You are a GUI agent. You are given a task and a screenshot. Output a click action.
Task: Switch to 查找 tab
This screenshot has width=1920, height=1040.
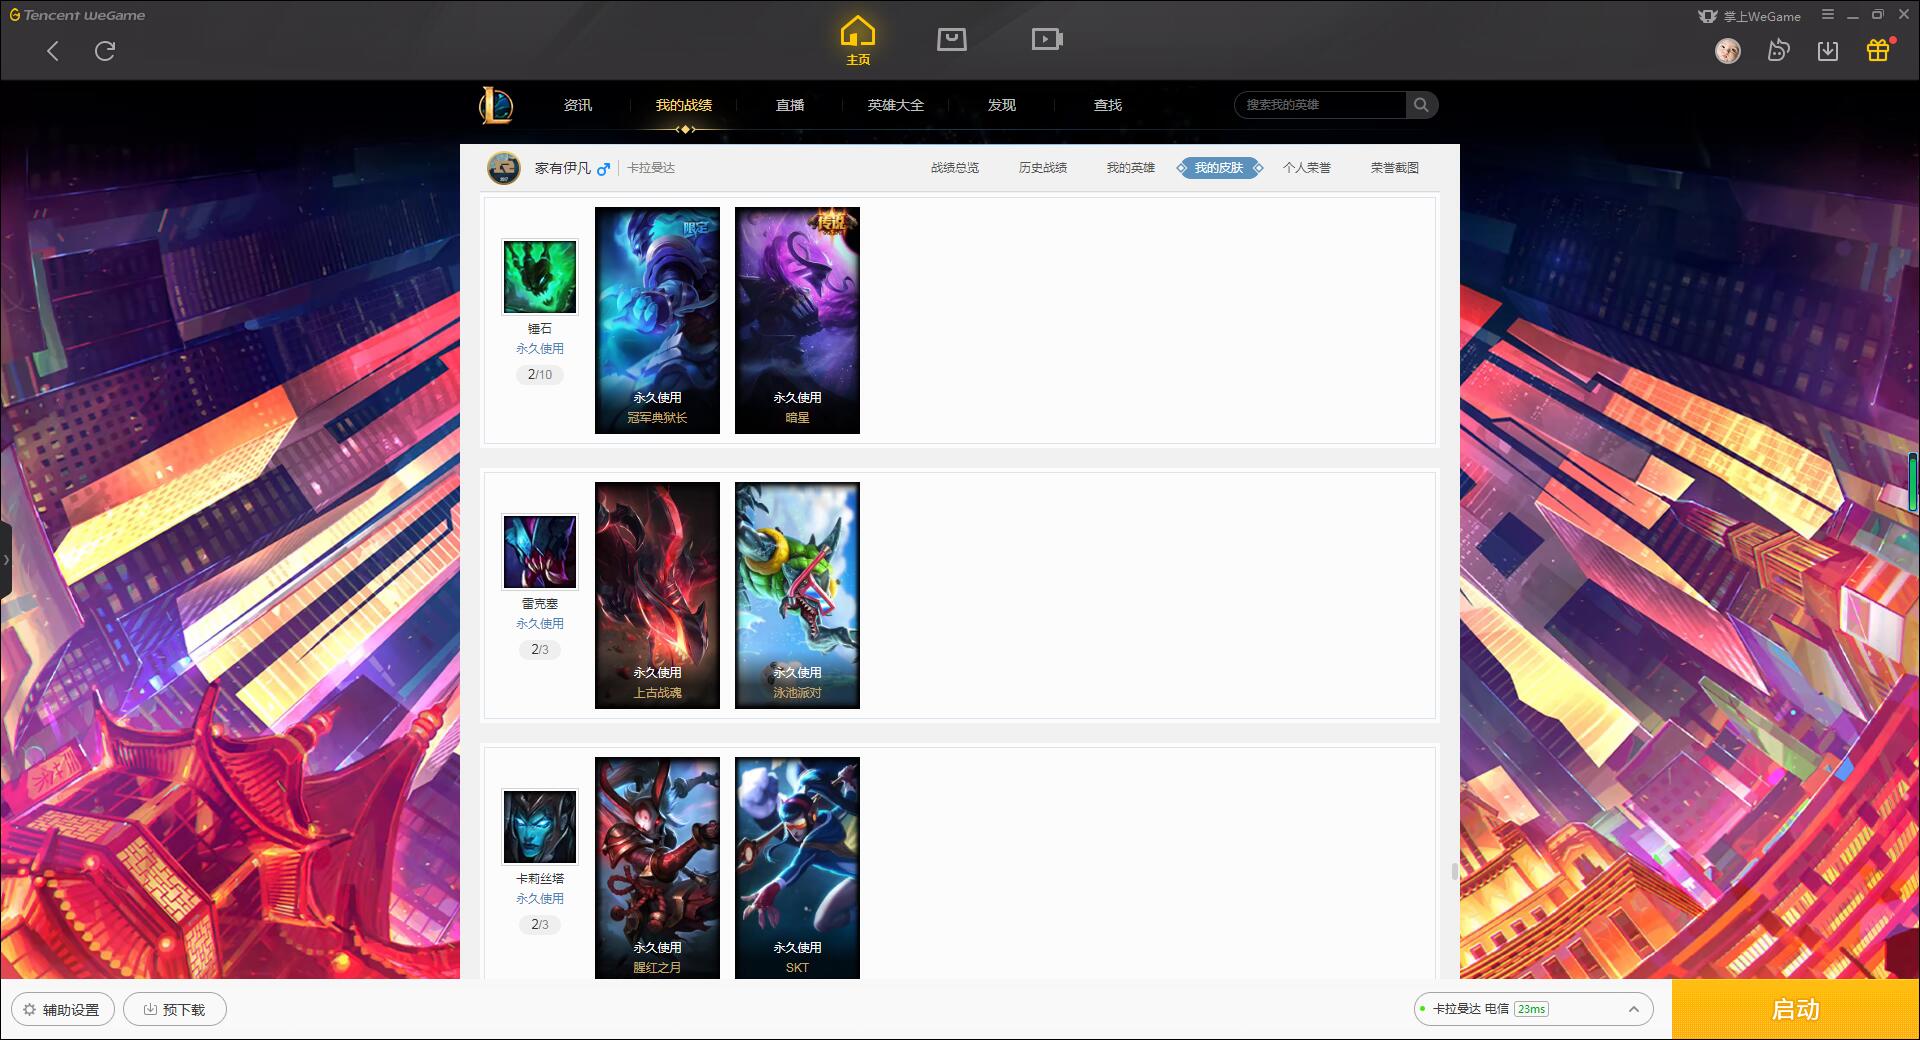point(1108,105)
